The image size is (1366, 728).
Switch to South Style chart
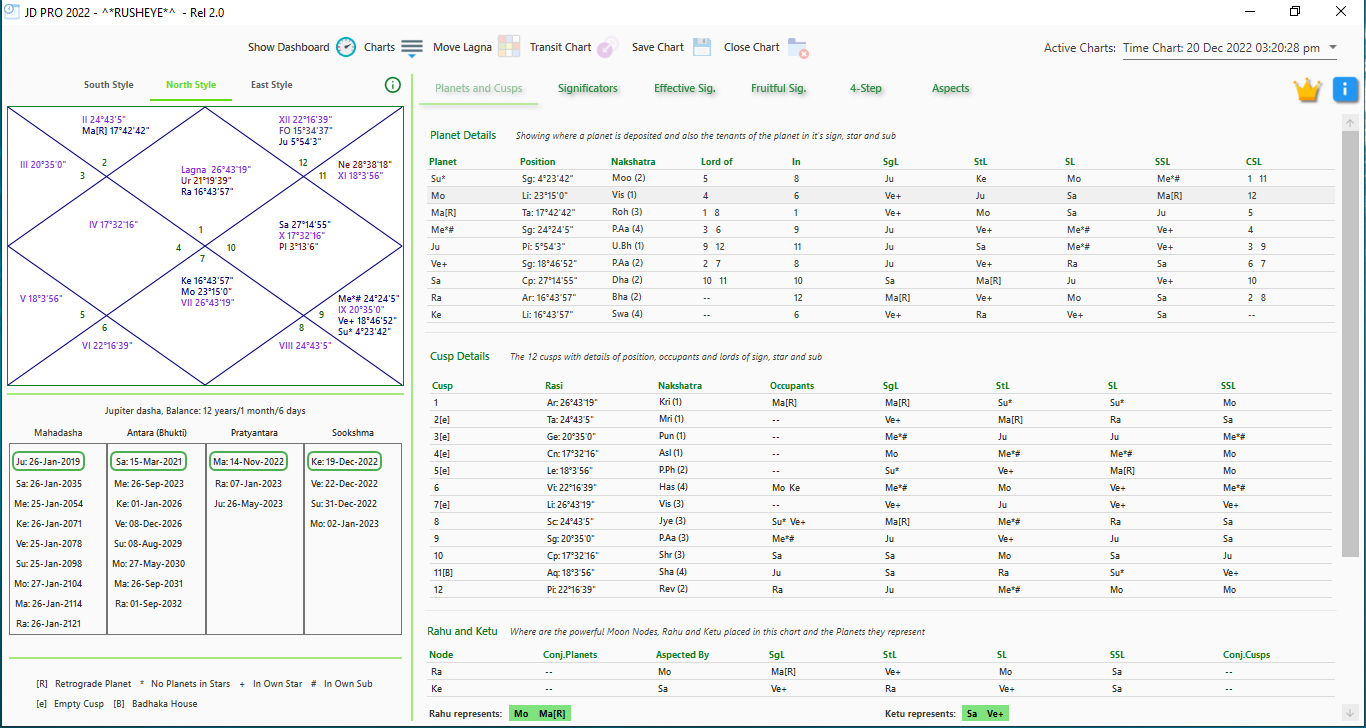[x=109, y=85]
